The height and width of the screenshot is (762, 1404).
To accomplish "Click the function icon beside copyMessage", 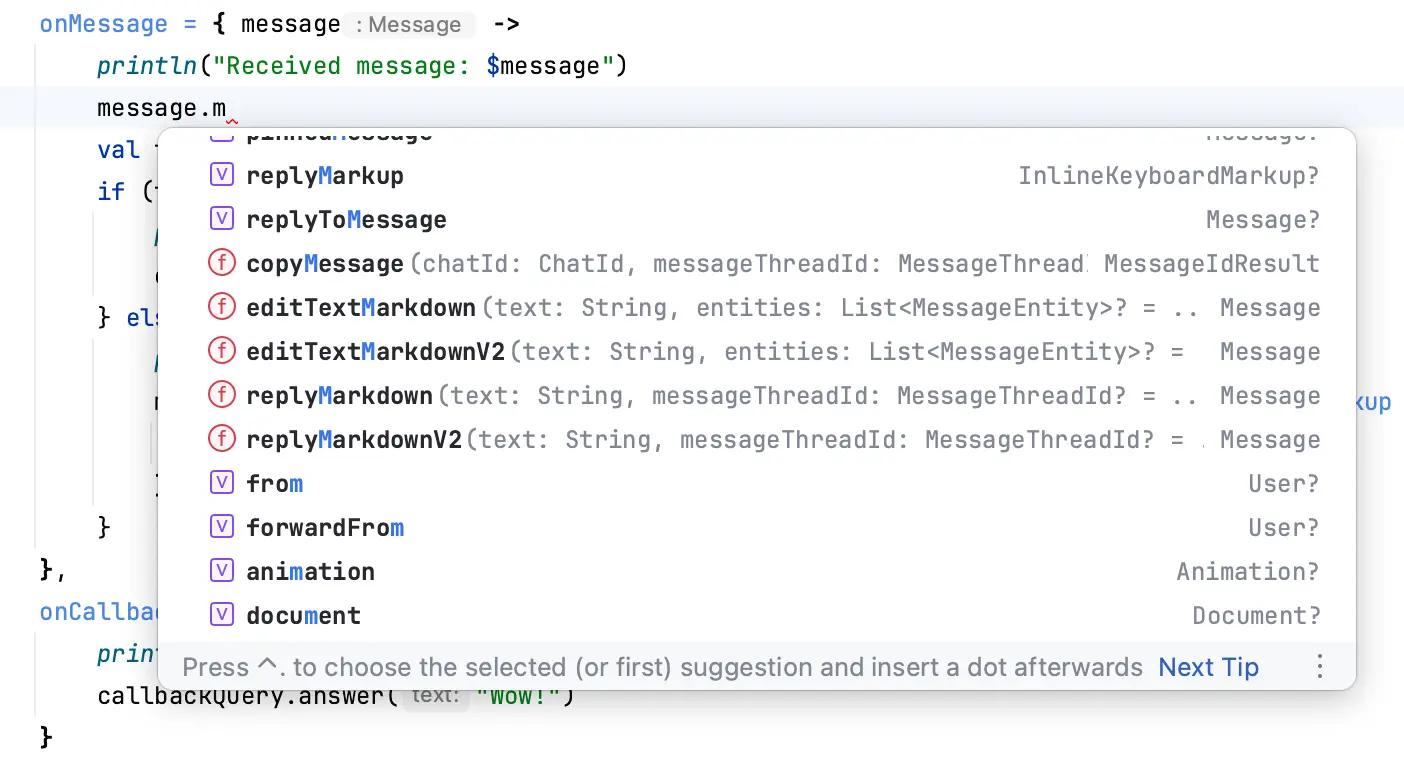I will coord(221,262).
